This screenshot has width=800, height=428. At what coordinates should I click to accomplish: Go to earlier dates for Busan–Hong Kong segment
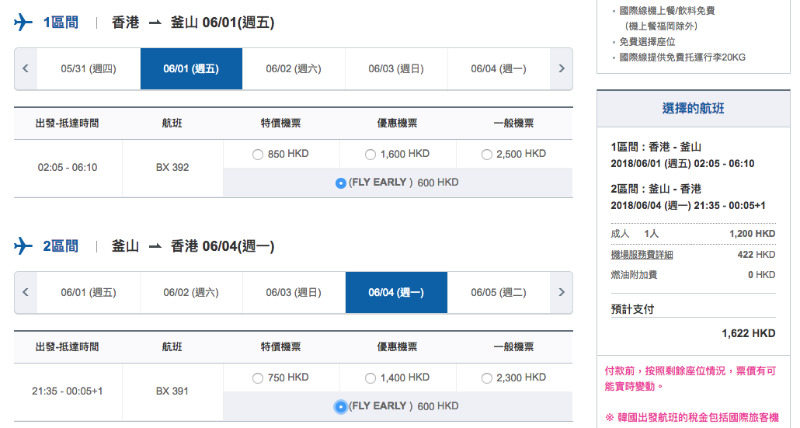pos(26,292)
